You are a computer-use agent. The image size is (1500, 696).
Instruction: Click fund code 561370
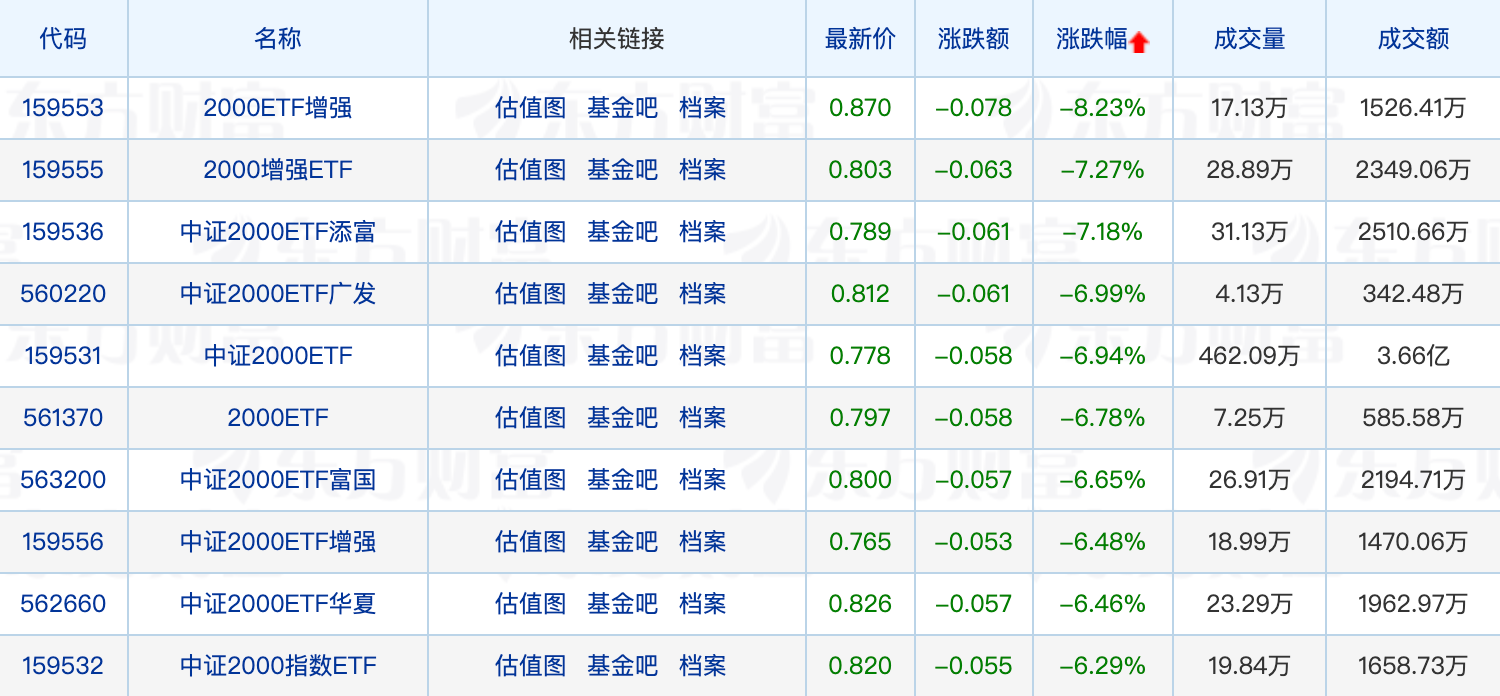63,418
